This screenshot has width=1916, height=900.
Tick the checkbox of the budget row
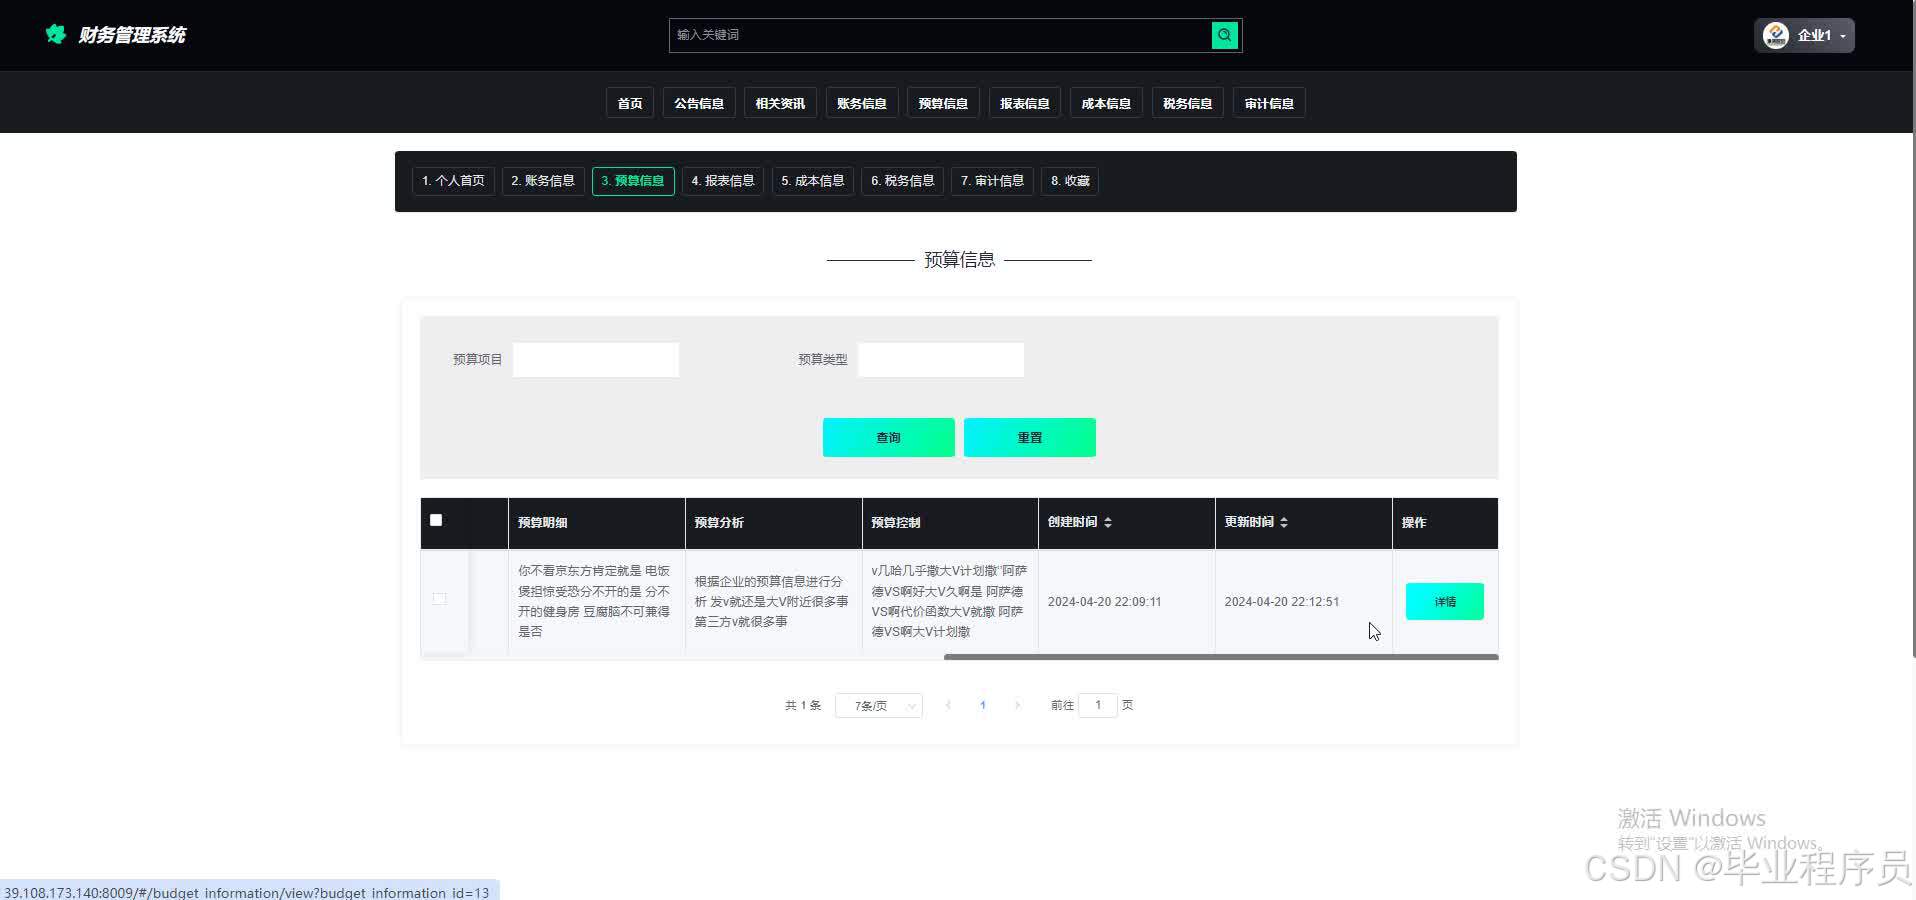(439, 598)
